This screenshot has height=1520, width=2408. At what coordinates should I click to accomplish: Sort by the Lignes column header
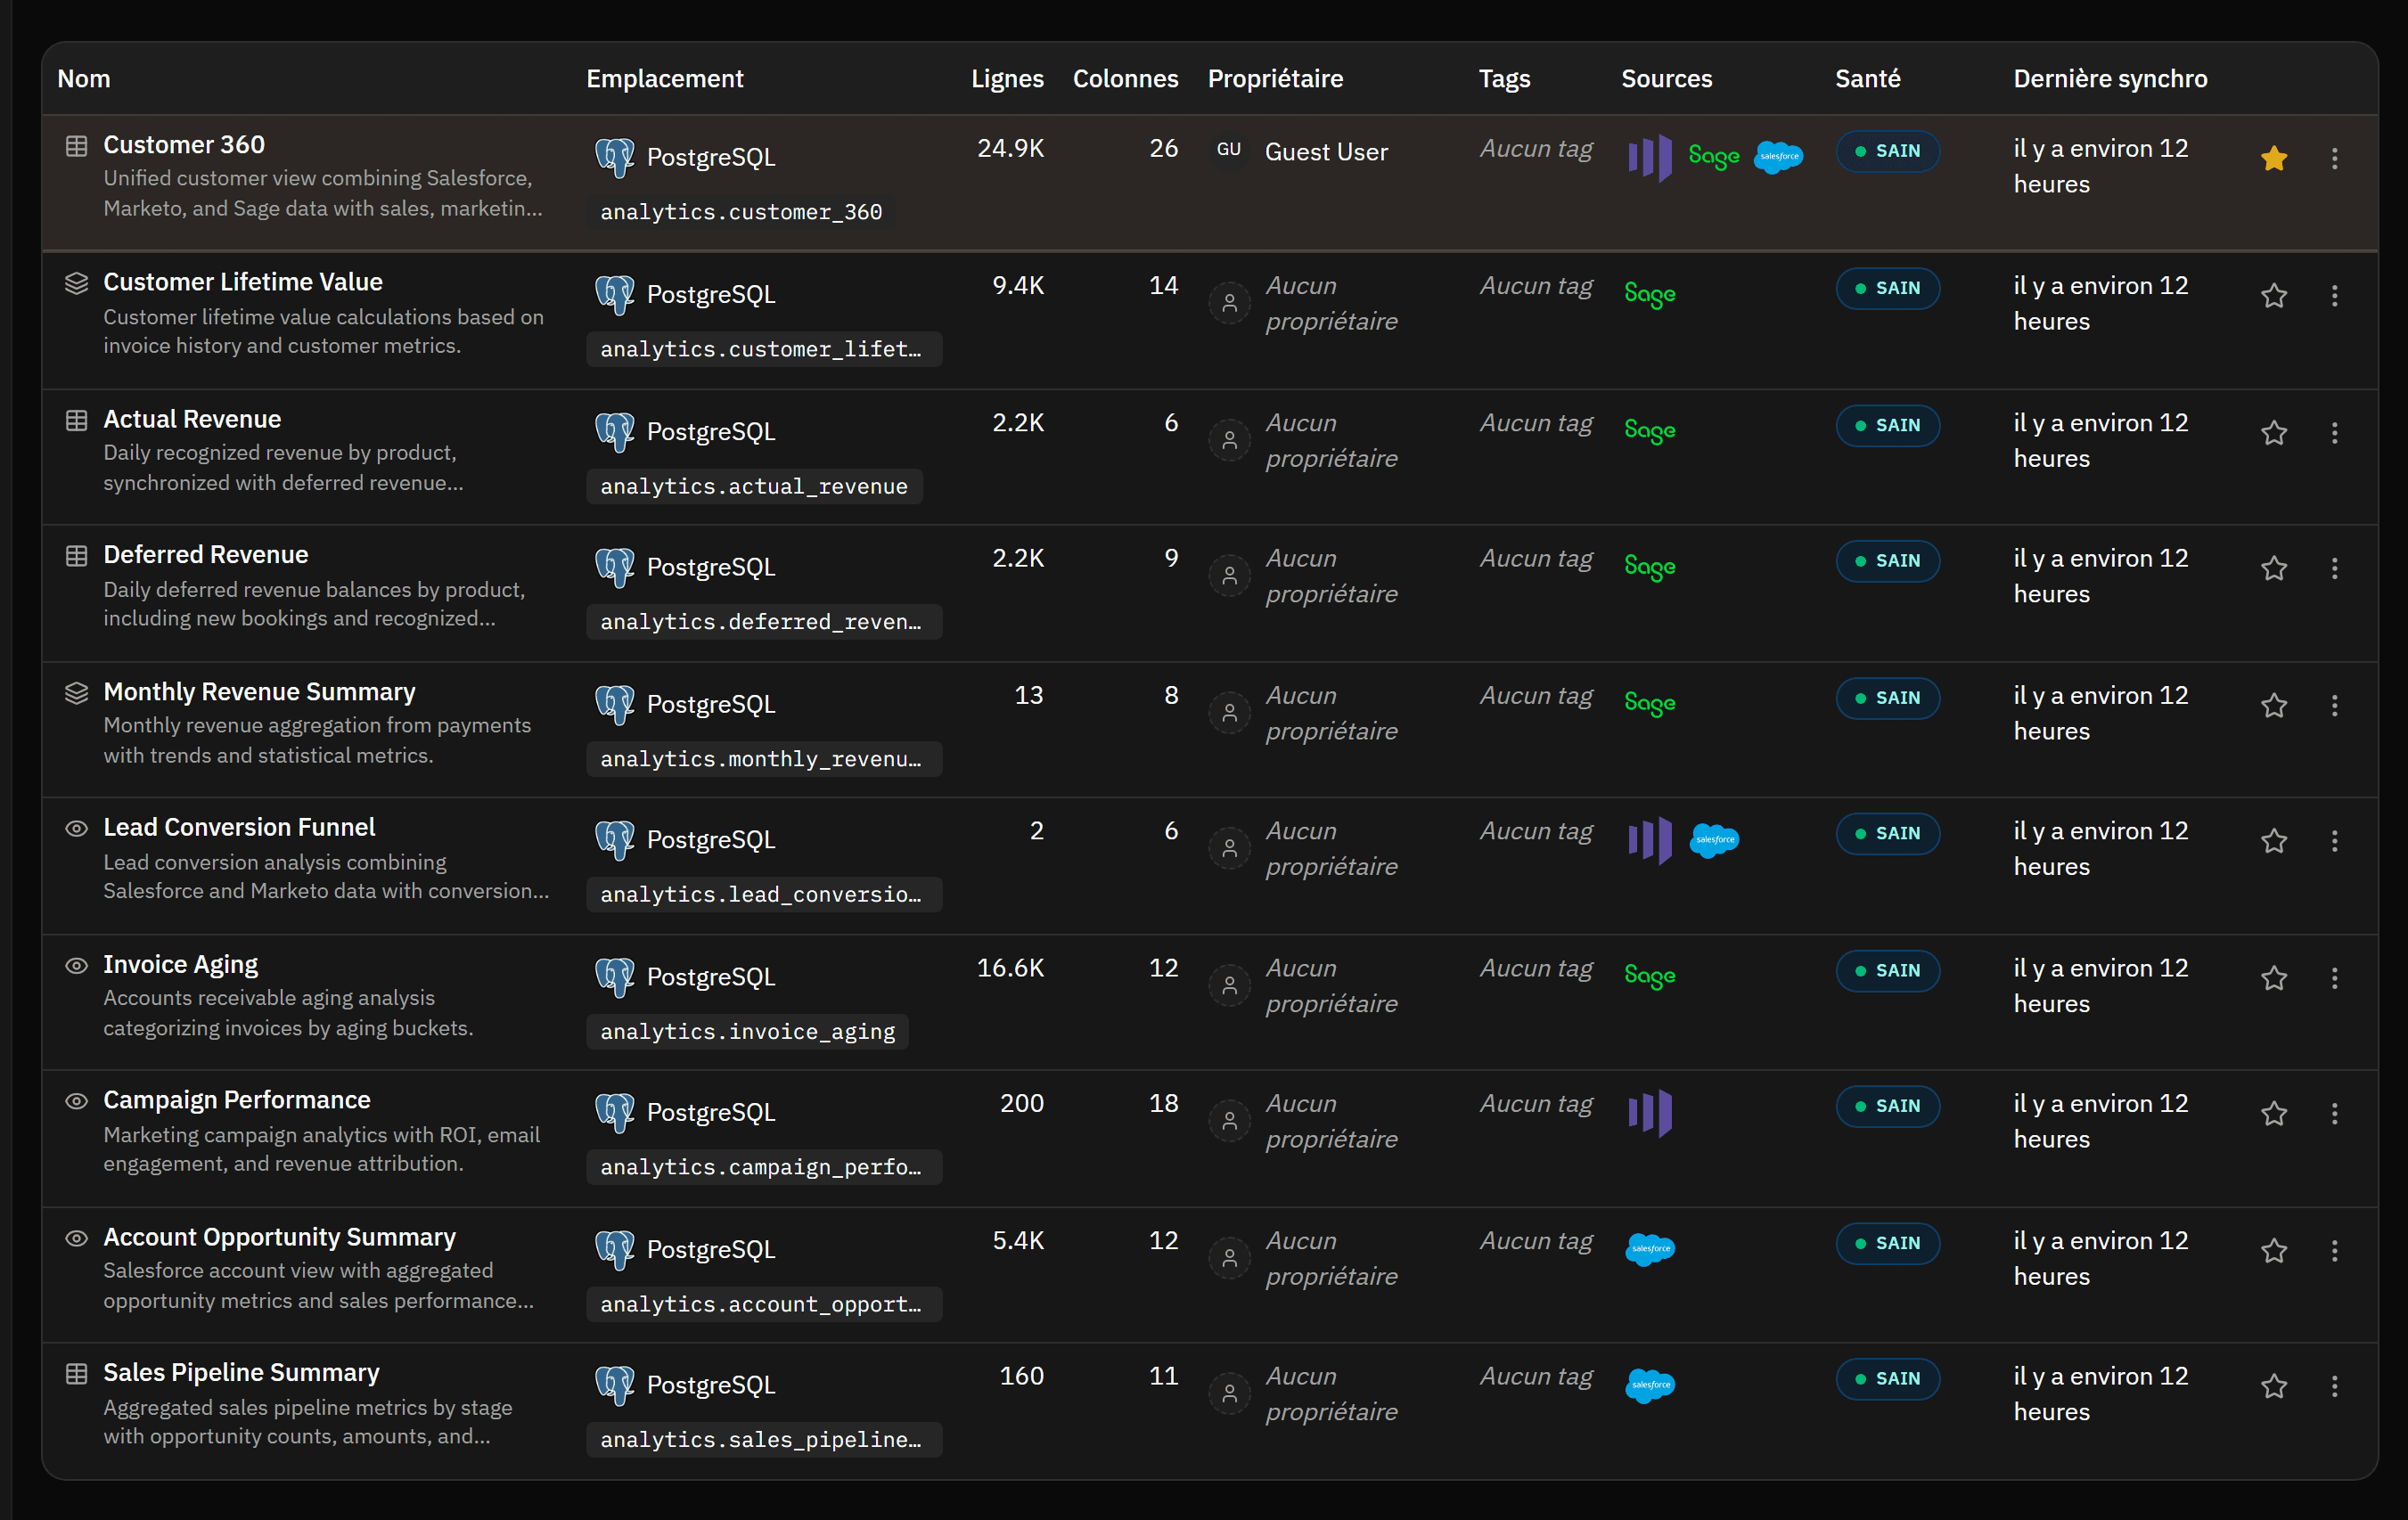(1007, 78)
